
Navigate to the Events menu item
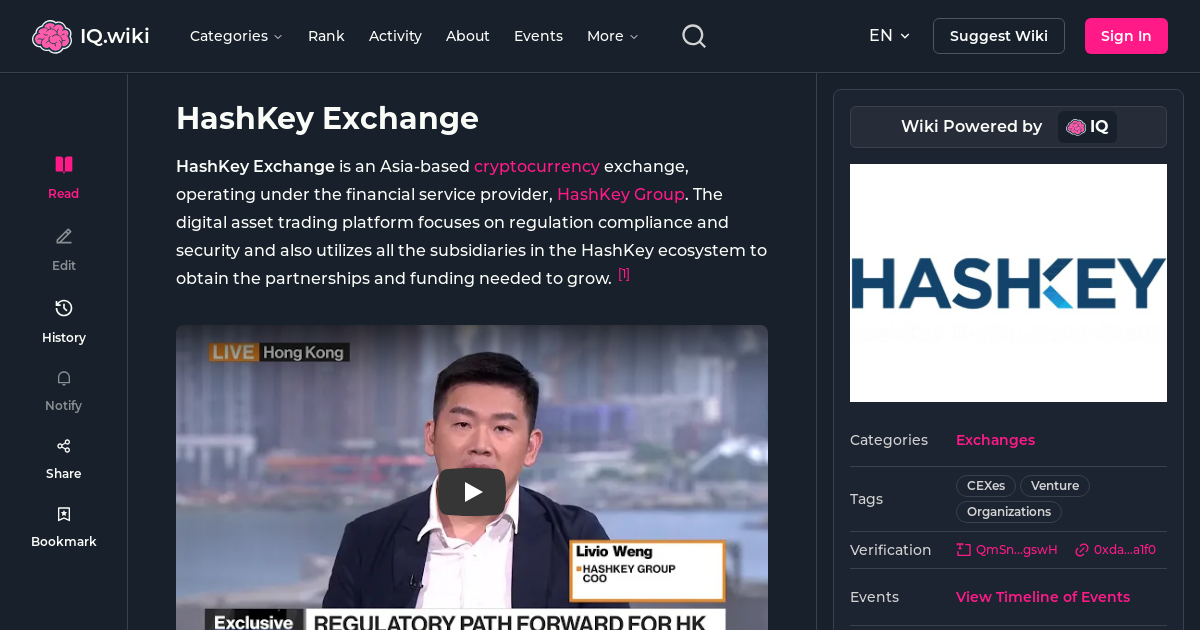pos(538,36)
